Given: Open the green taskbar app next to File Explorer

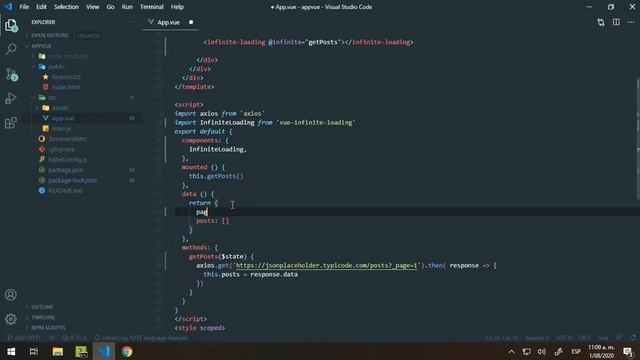Looking at the screenshot, I should pos(81,351).
